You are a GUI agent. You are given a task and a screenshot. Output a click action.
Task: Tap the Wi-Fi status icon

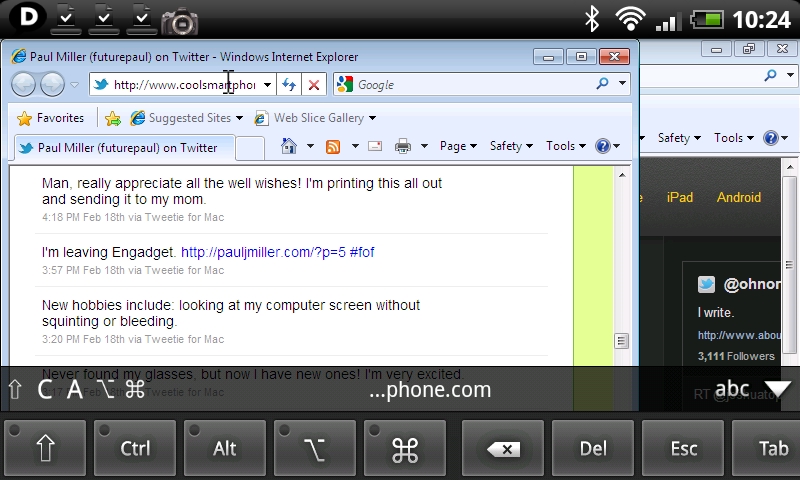pyautogui.click(x=631, y=19)
